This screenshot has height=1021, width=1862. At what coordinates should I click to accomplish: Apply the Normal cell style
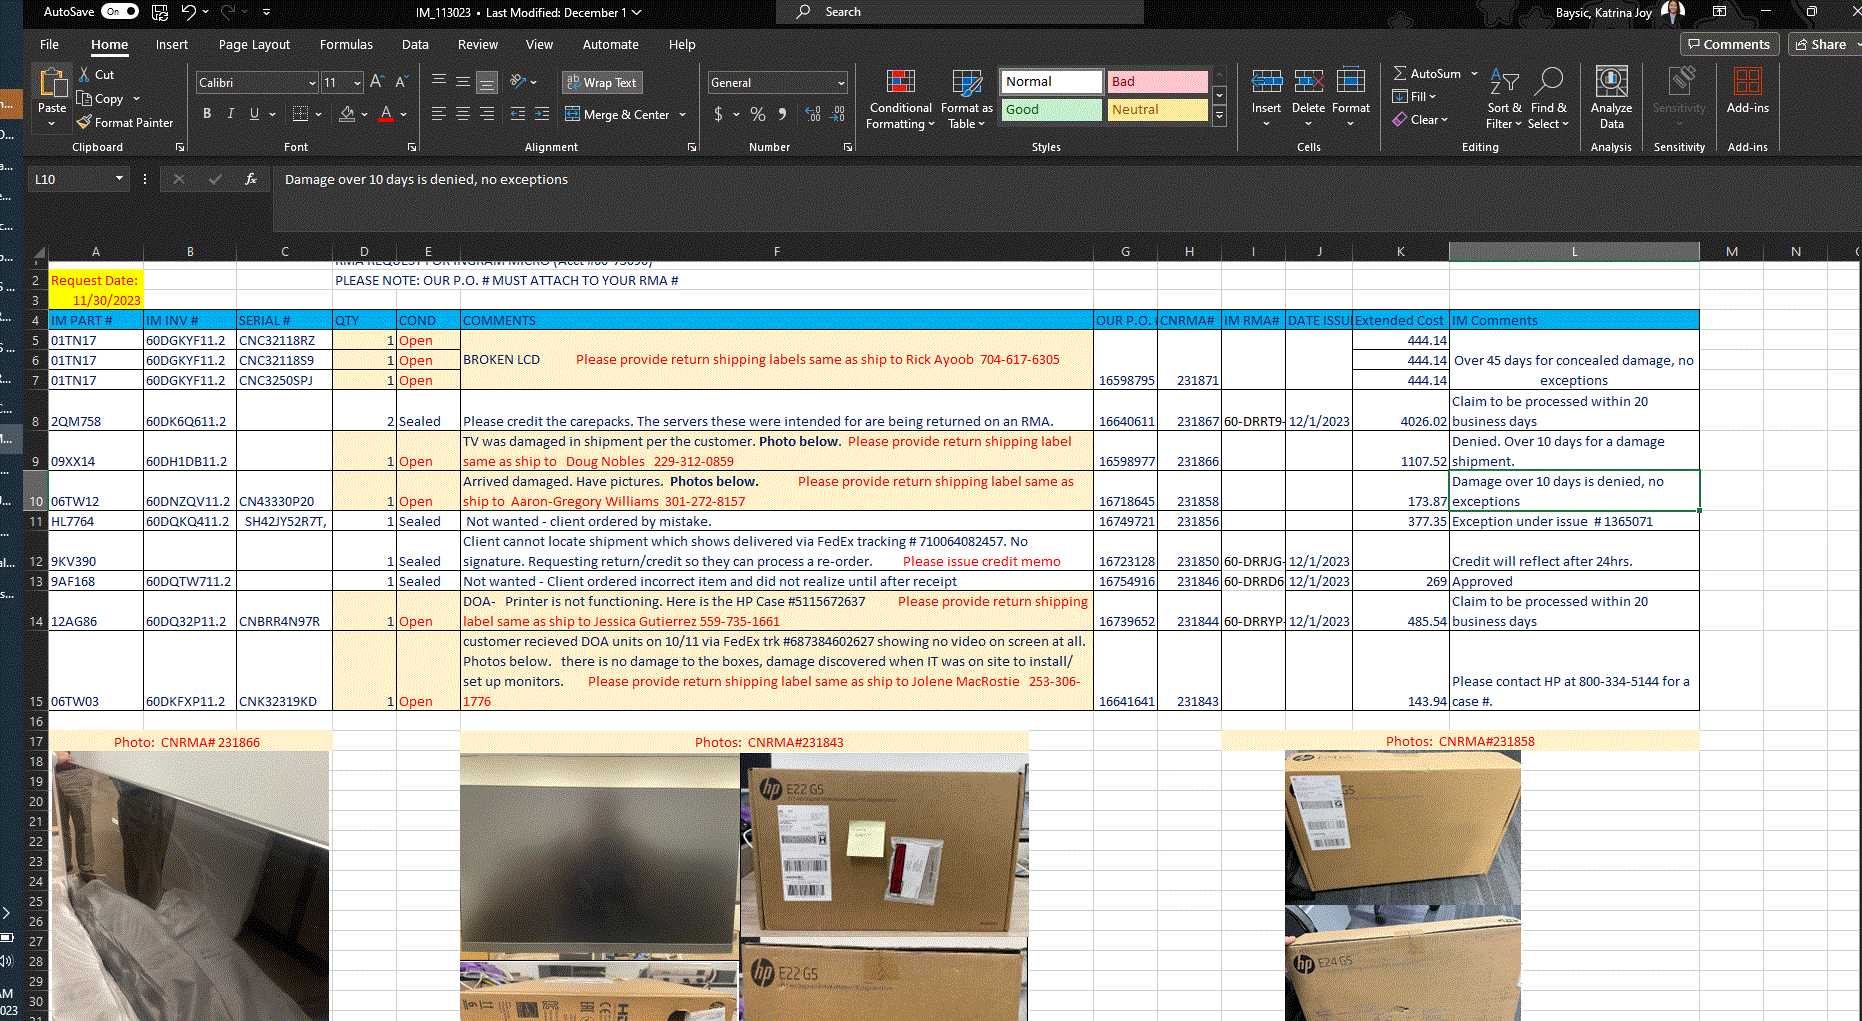[x=1051, y=82]
